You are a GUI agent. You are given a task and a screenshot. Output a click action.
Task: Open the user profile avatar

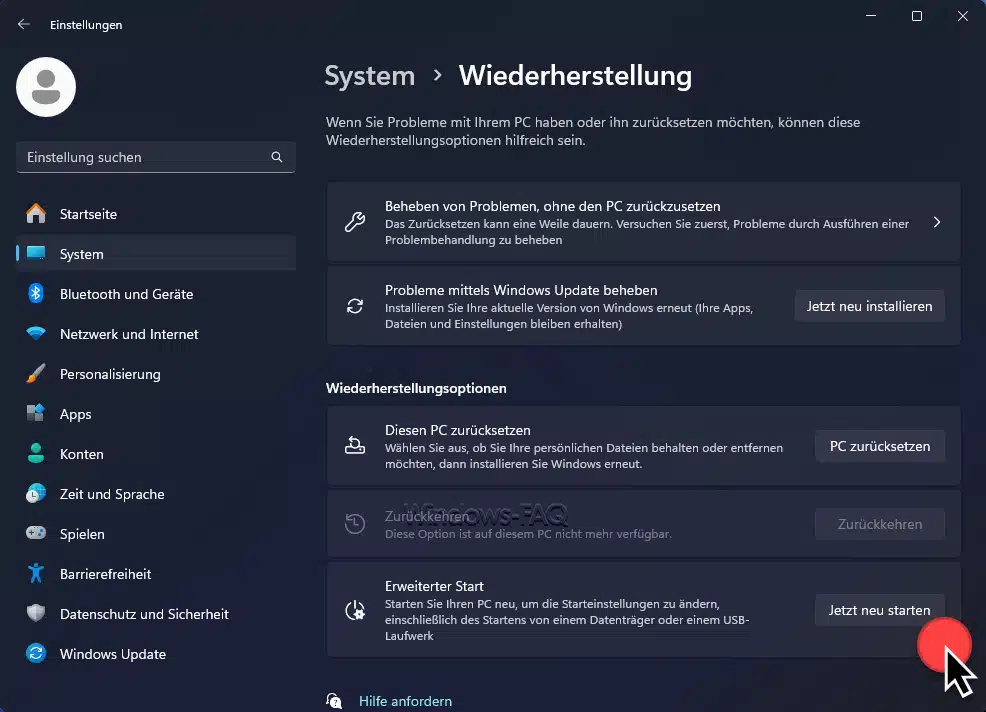(x=46, y=87)
